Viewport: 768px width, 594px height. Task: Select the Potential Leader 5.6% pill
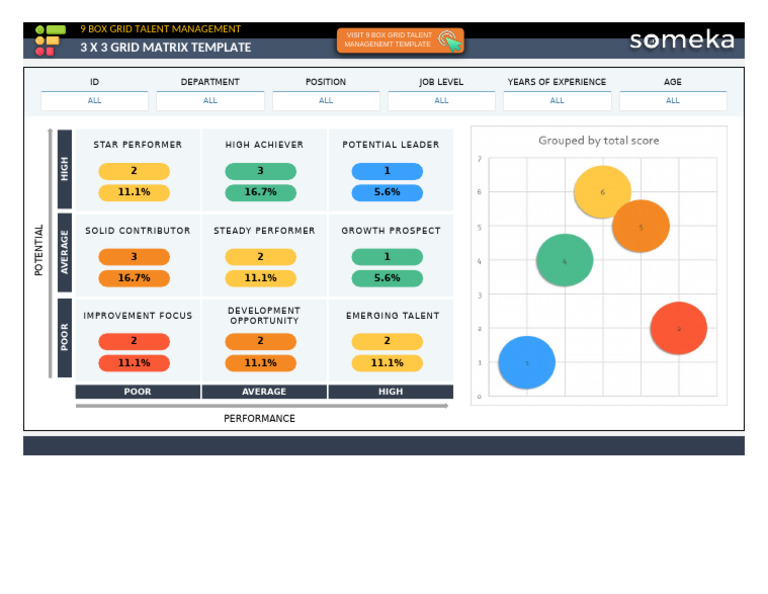(x=387, y=192)
